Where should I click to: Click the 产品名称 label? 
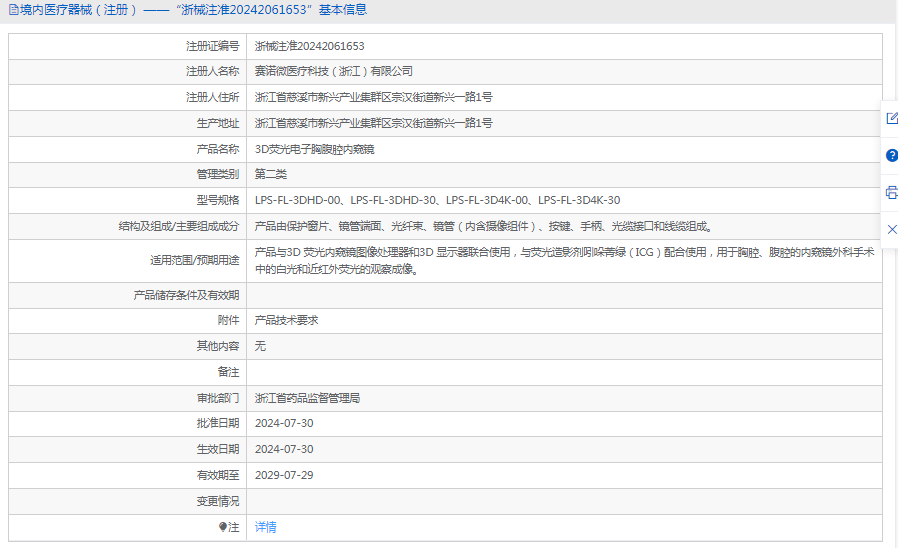218,149
